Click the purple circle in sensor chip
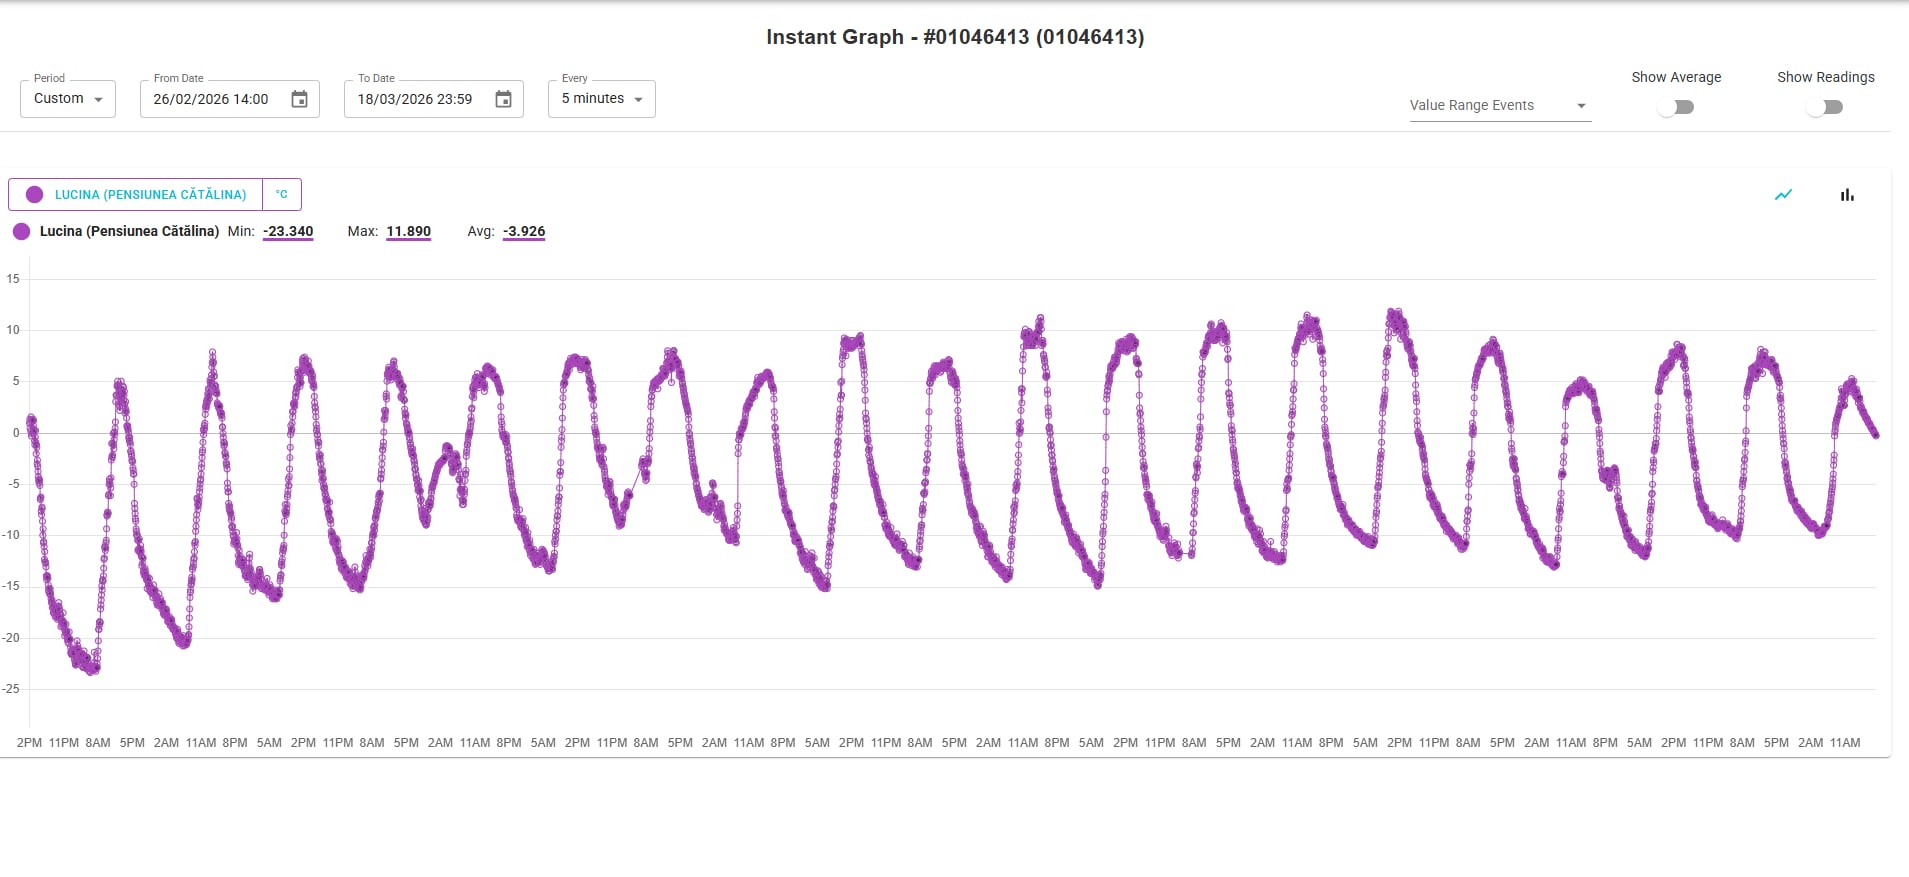Image resolution: width=1909 pixels, height=877 pixels. pyautogui.click(x=34, y=195)
